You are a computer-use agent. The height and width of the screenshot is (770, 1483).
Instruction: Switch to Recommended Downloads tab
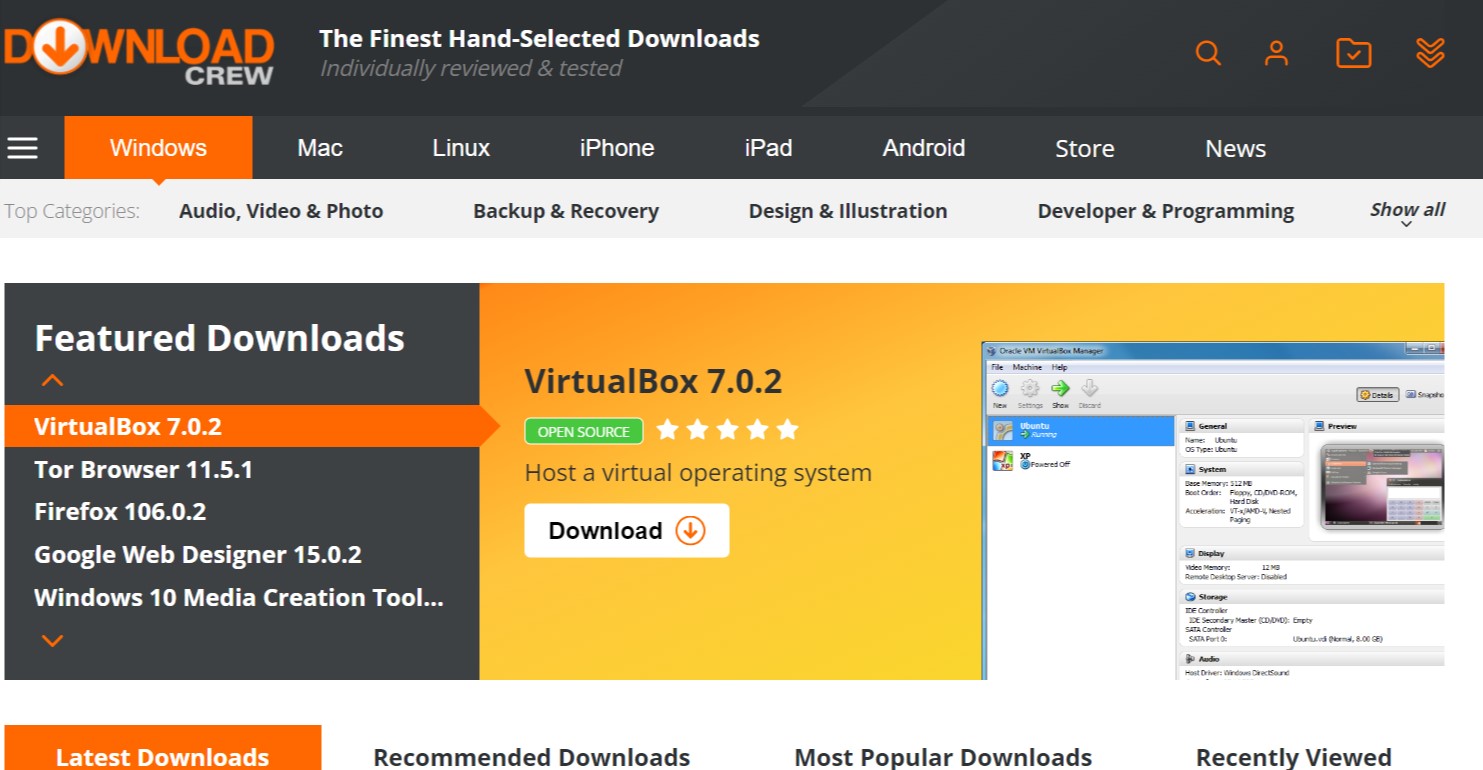pos(532,757)
